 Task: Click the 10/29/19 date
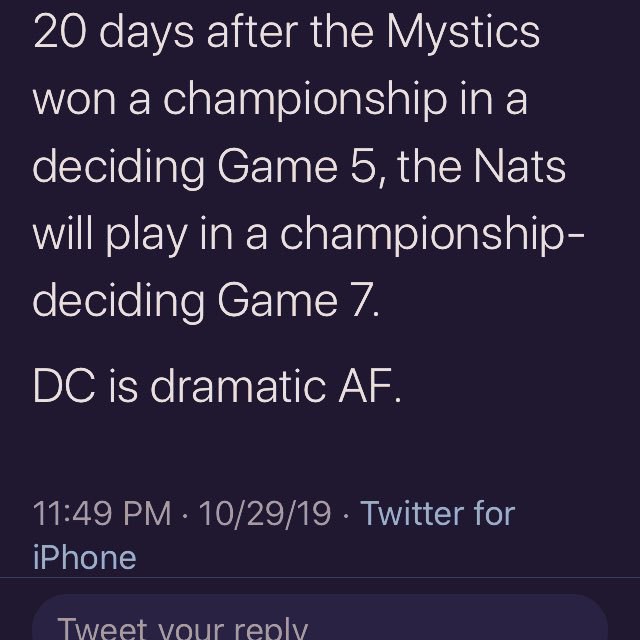tap(264, 513)
